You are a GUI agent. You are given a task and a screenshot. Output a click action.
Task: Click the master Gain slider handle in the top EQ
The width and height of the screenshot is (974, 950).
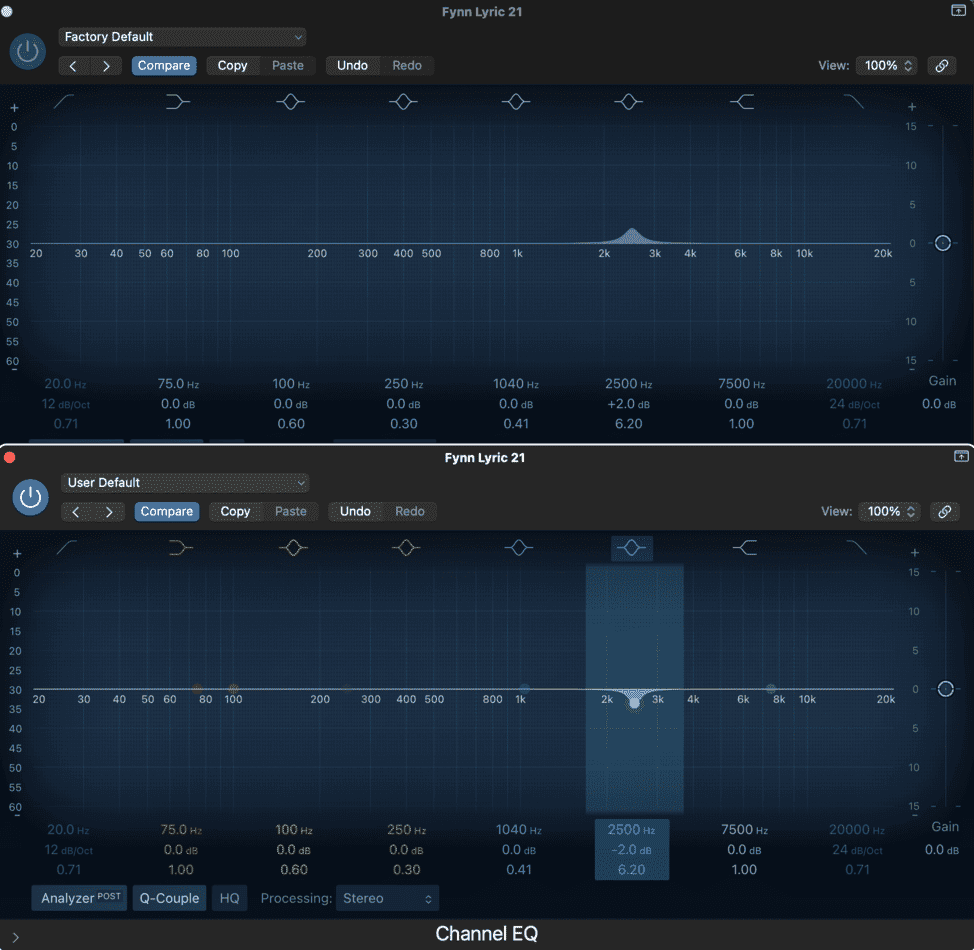[x=942, y=243]
